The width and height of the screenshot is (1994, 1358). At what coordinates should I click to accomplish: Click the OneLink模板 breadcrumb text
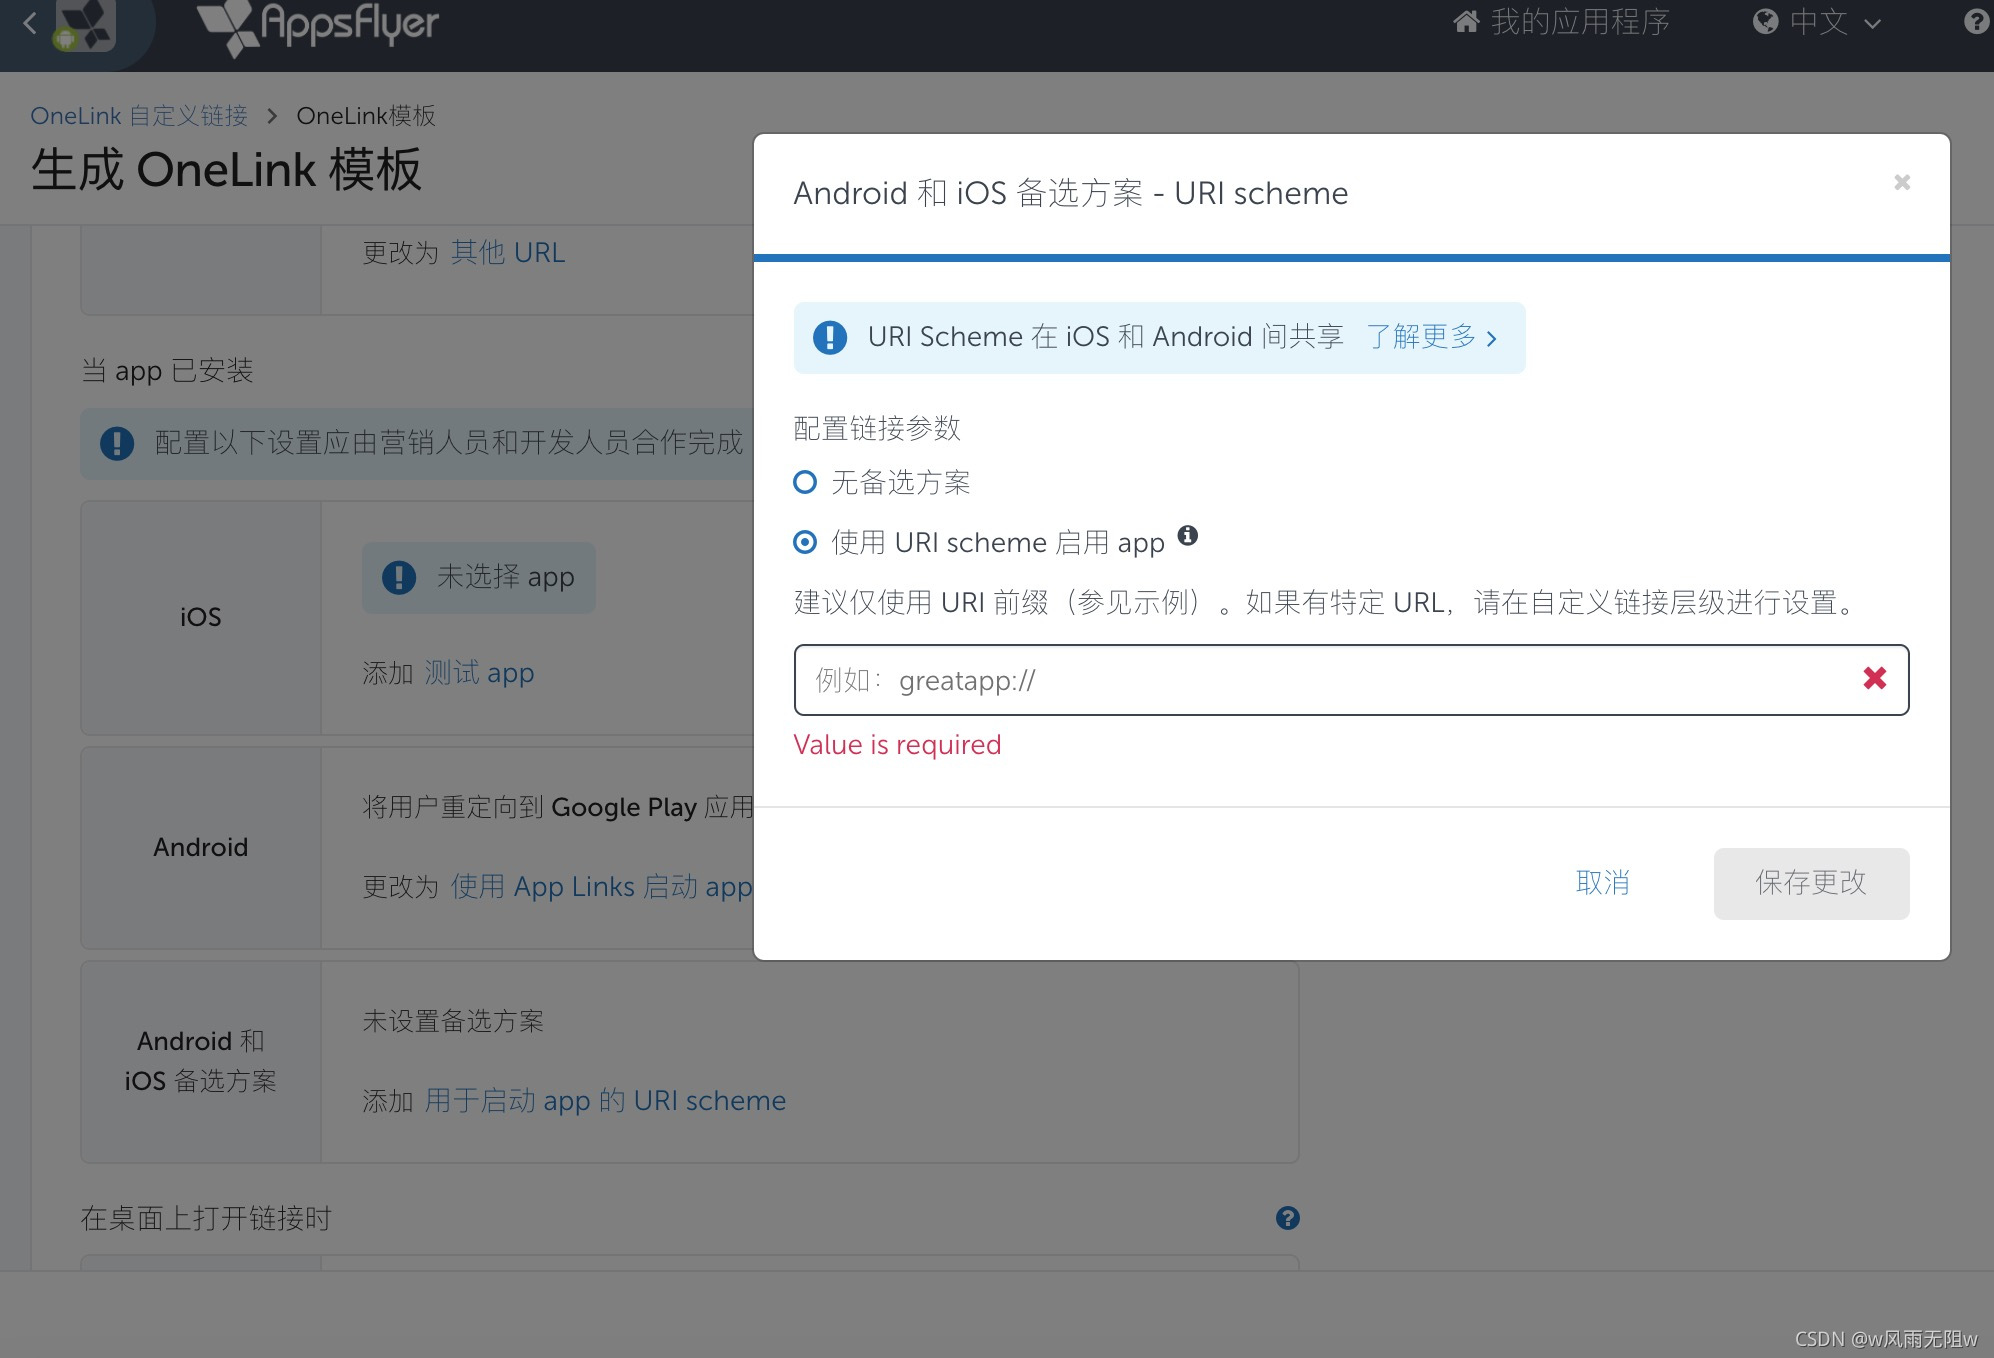point(366,116)
